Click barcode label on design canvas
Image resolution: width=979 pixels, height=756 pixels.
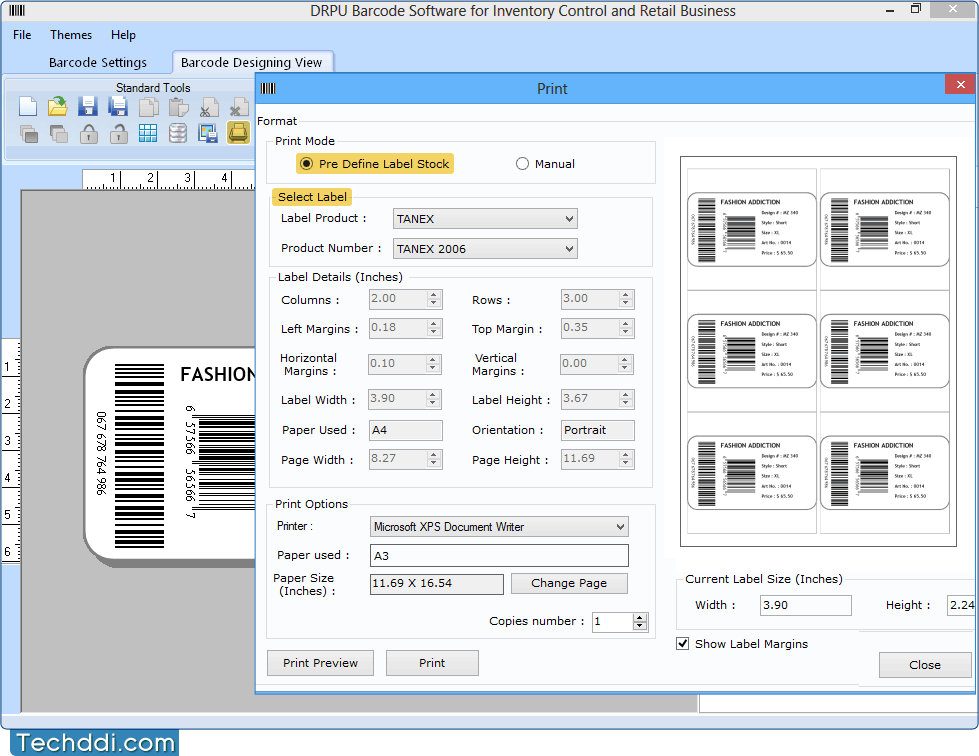(170, 456)
